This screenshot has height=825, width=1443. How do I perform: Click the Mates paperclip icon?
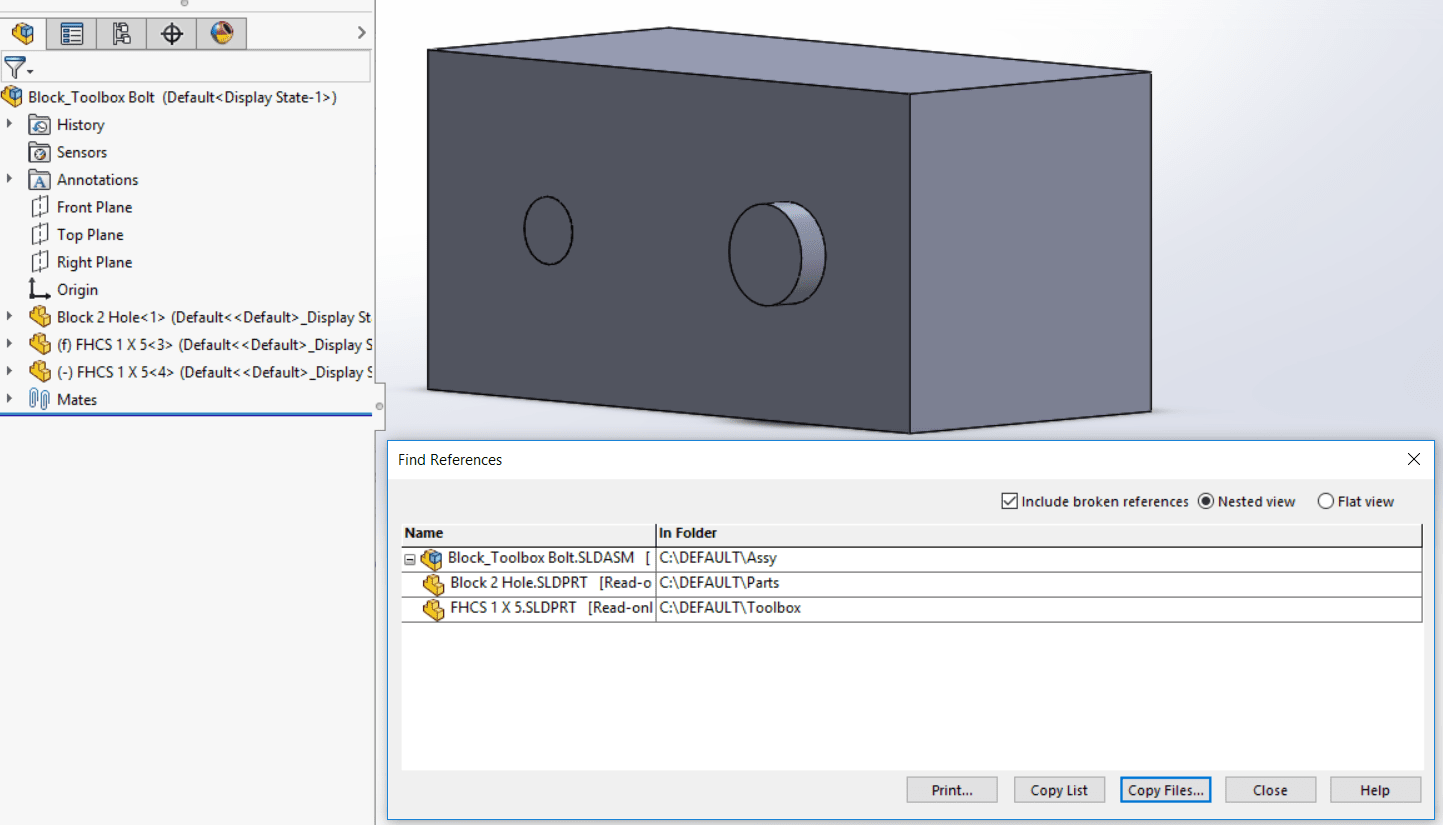point(39,400)
